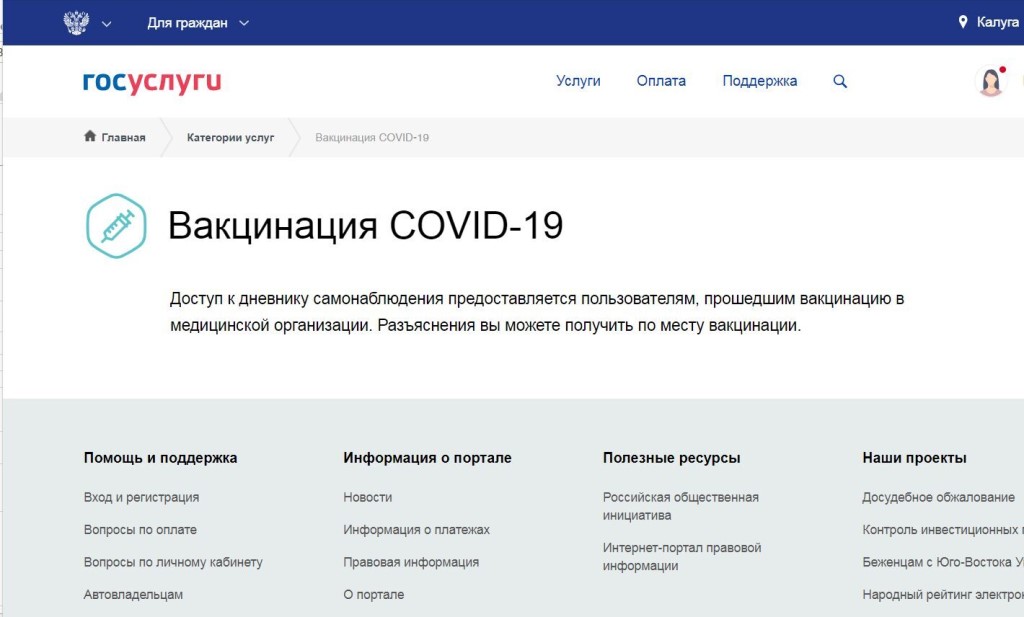Click the Russian coat of arms emblem
1024x617 pixels.
(76, 22)
